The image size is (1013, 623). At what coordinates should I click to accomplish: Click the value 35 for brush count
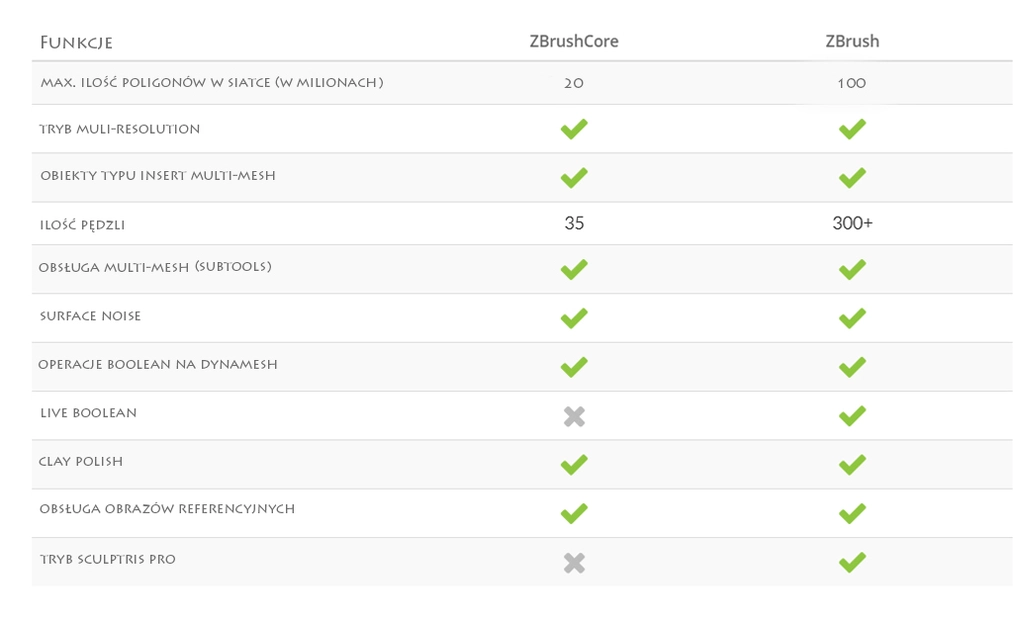574,223
